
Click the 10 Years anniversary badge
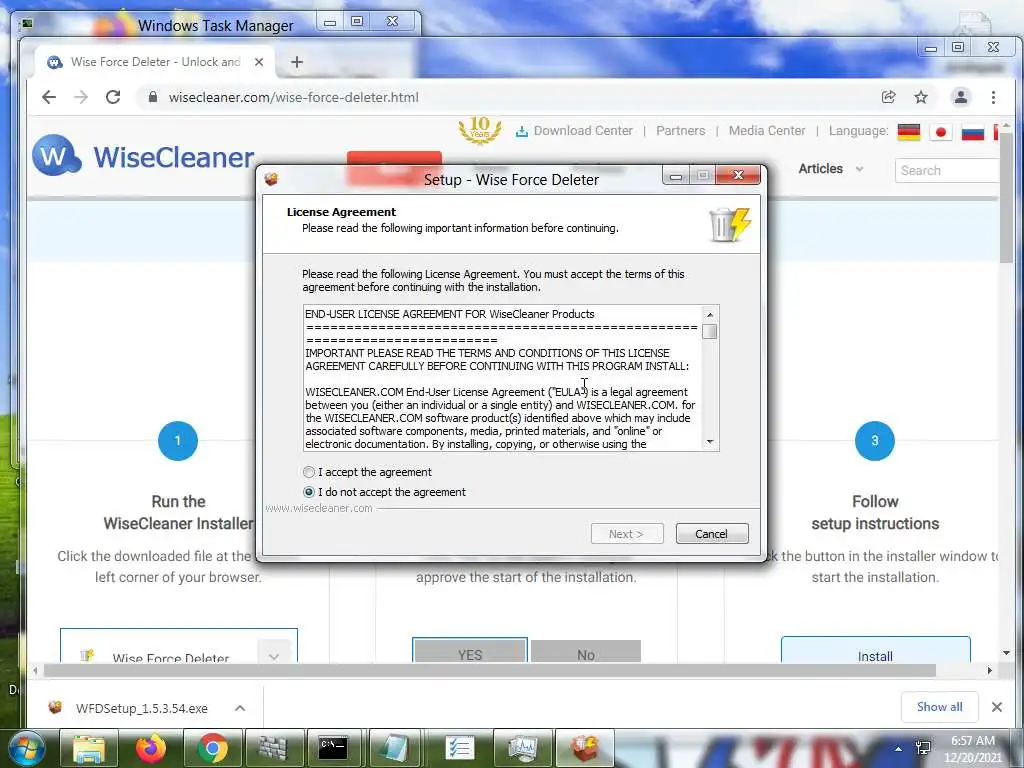(480, 129)
